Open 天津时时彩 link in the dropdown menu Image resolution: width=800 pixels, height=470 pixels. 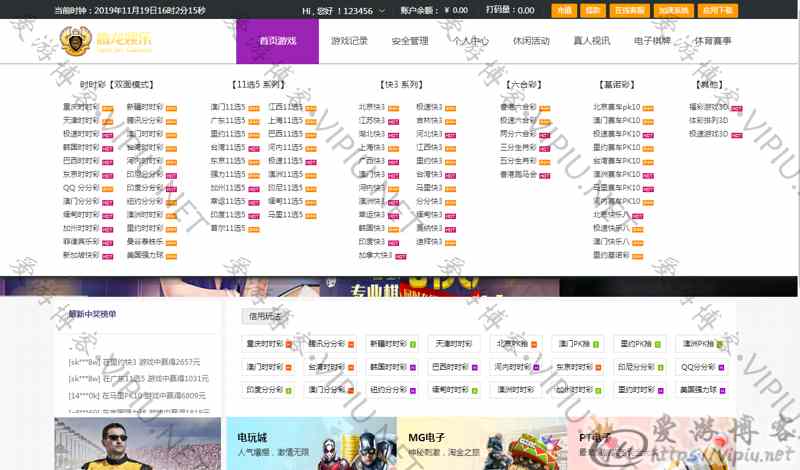pos(81,120)
